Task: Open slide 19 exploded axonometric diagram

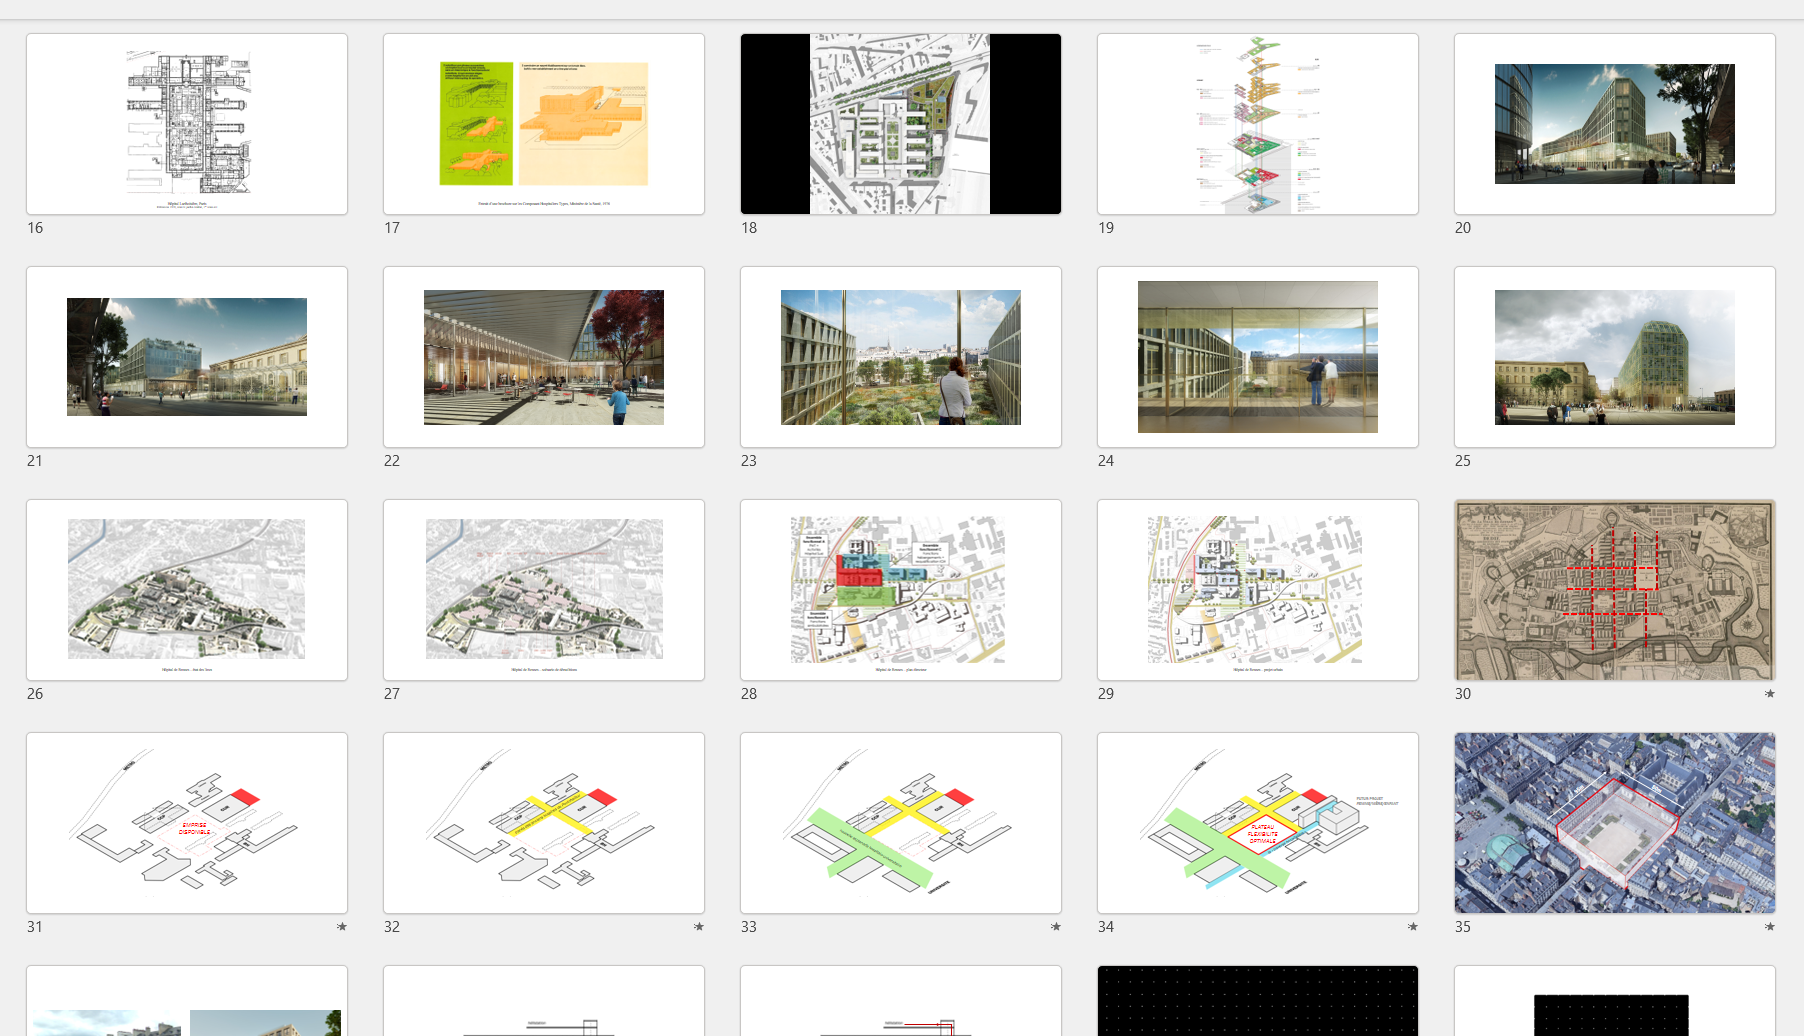Action: pos(1258,124)
